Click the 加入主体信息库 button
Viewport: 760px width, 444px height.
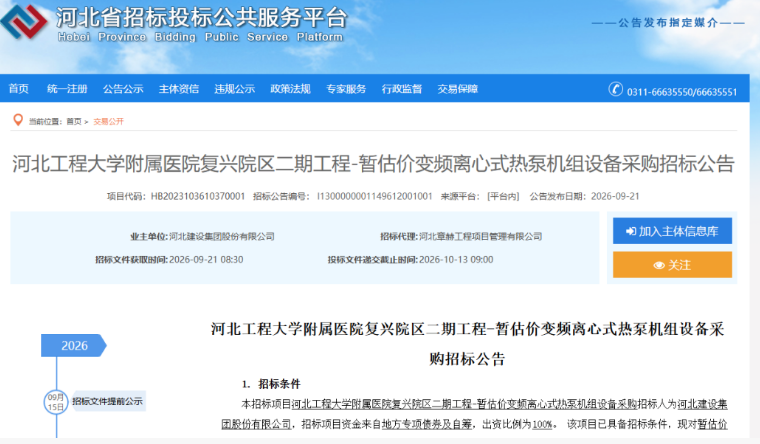tap(672, 231)
